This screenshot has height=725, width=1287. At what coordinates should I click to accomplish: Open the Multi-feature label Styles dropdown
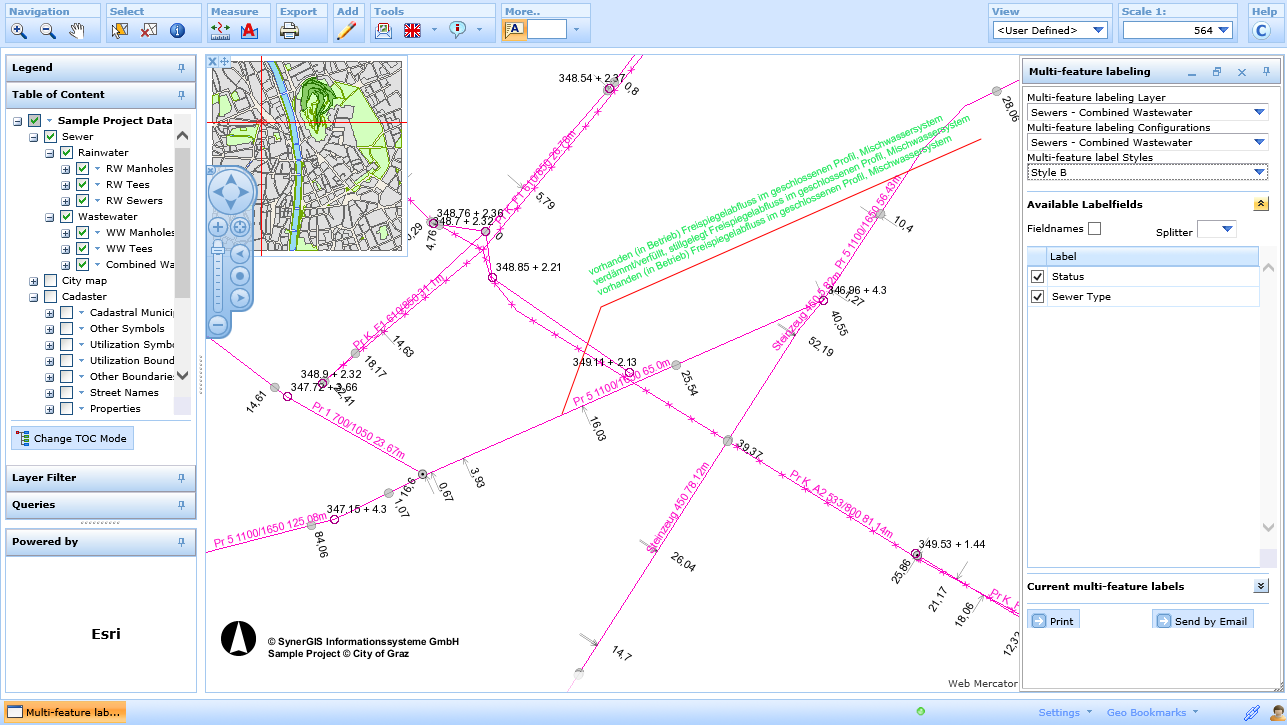click(1259, 173)
